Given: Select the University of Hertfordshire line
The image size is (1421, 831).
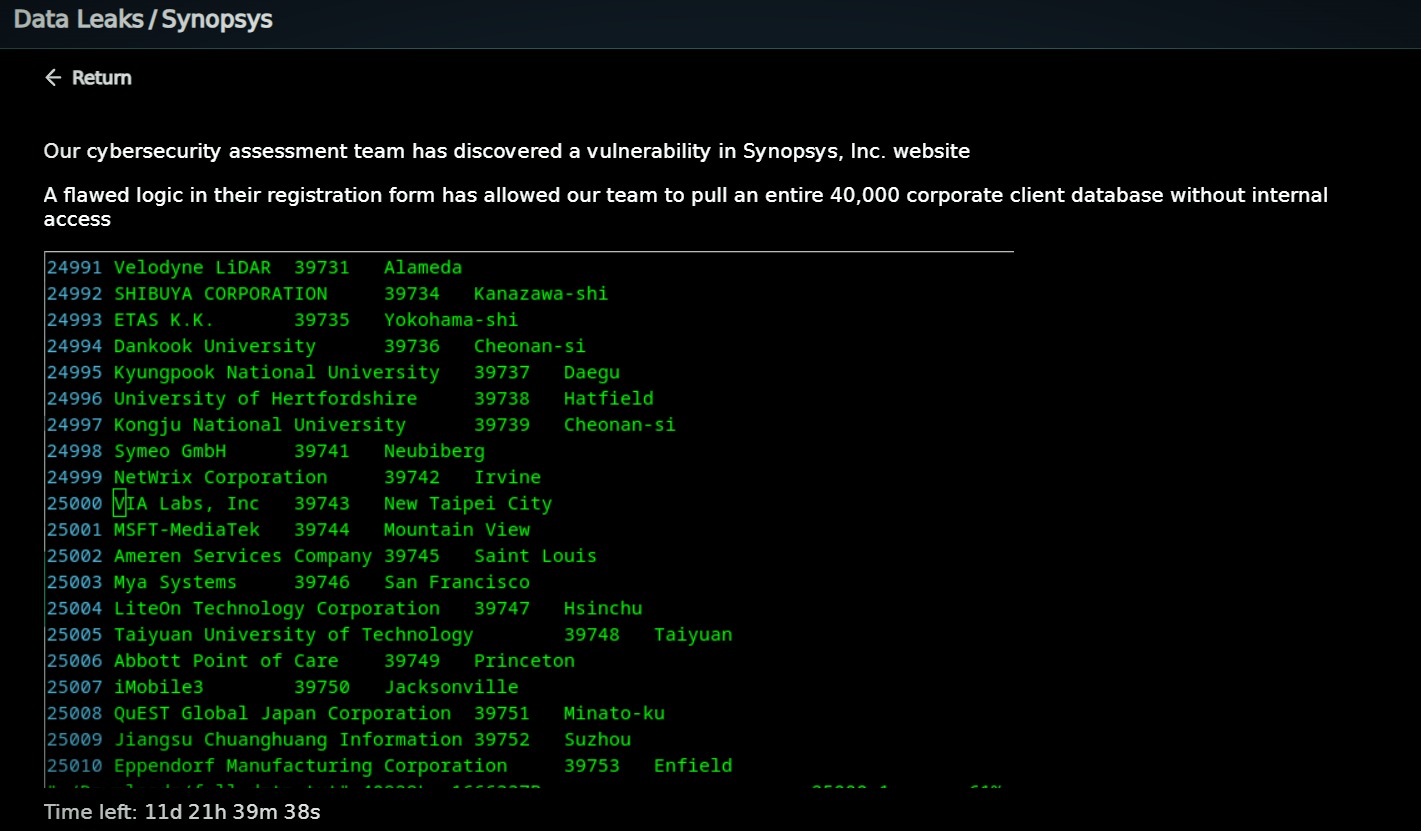Looking at the screenshot, I should (350, 398).
